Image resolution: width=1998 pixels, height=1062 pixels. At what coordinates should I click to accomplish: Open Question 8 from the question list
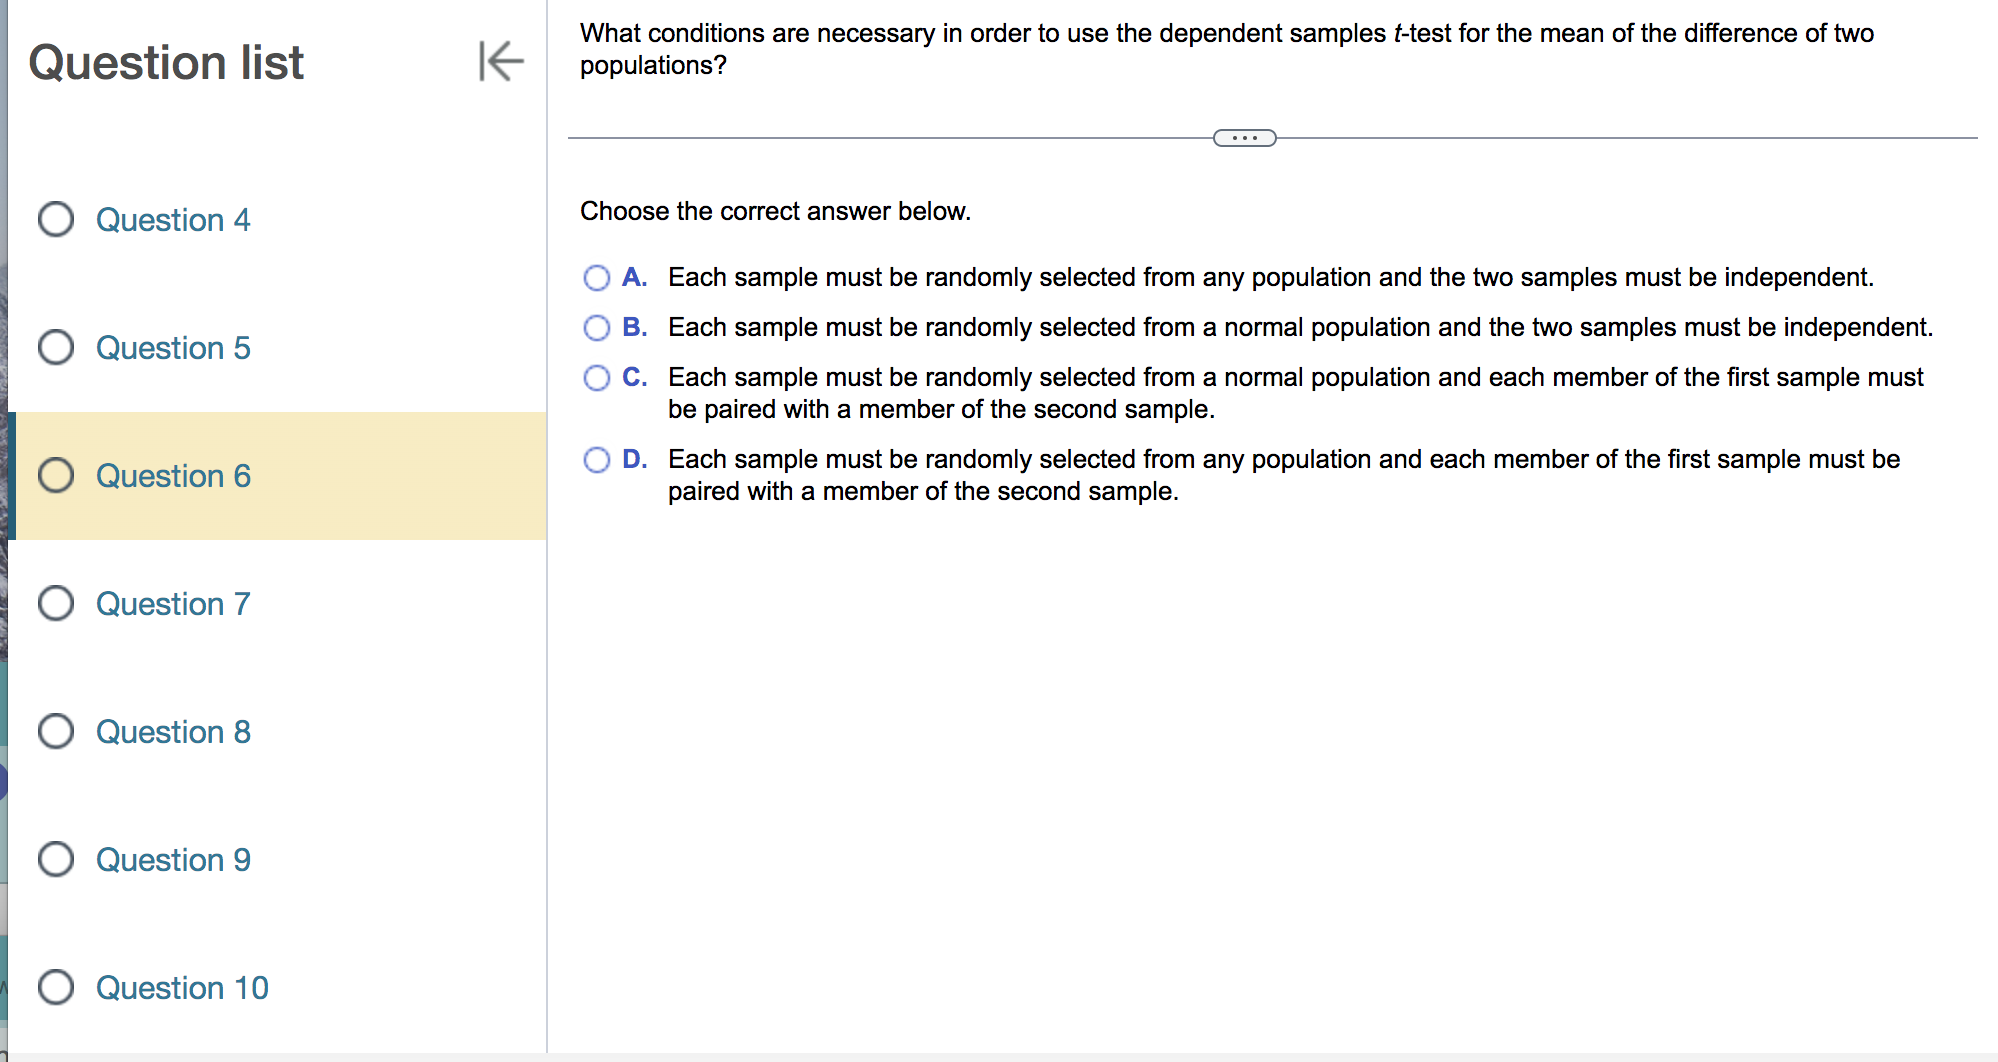pyautogui.click(x=173, y=732)
